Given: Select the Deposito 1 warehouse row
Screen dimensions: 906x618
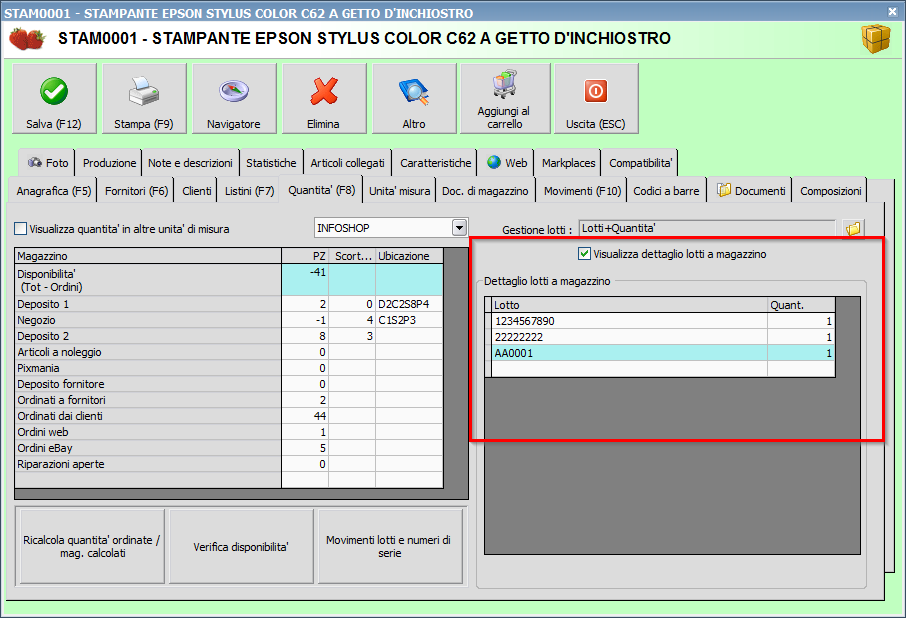Looking at the screenshot, I should pos(229,304).
